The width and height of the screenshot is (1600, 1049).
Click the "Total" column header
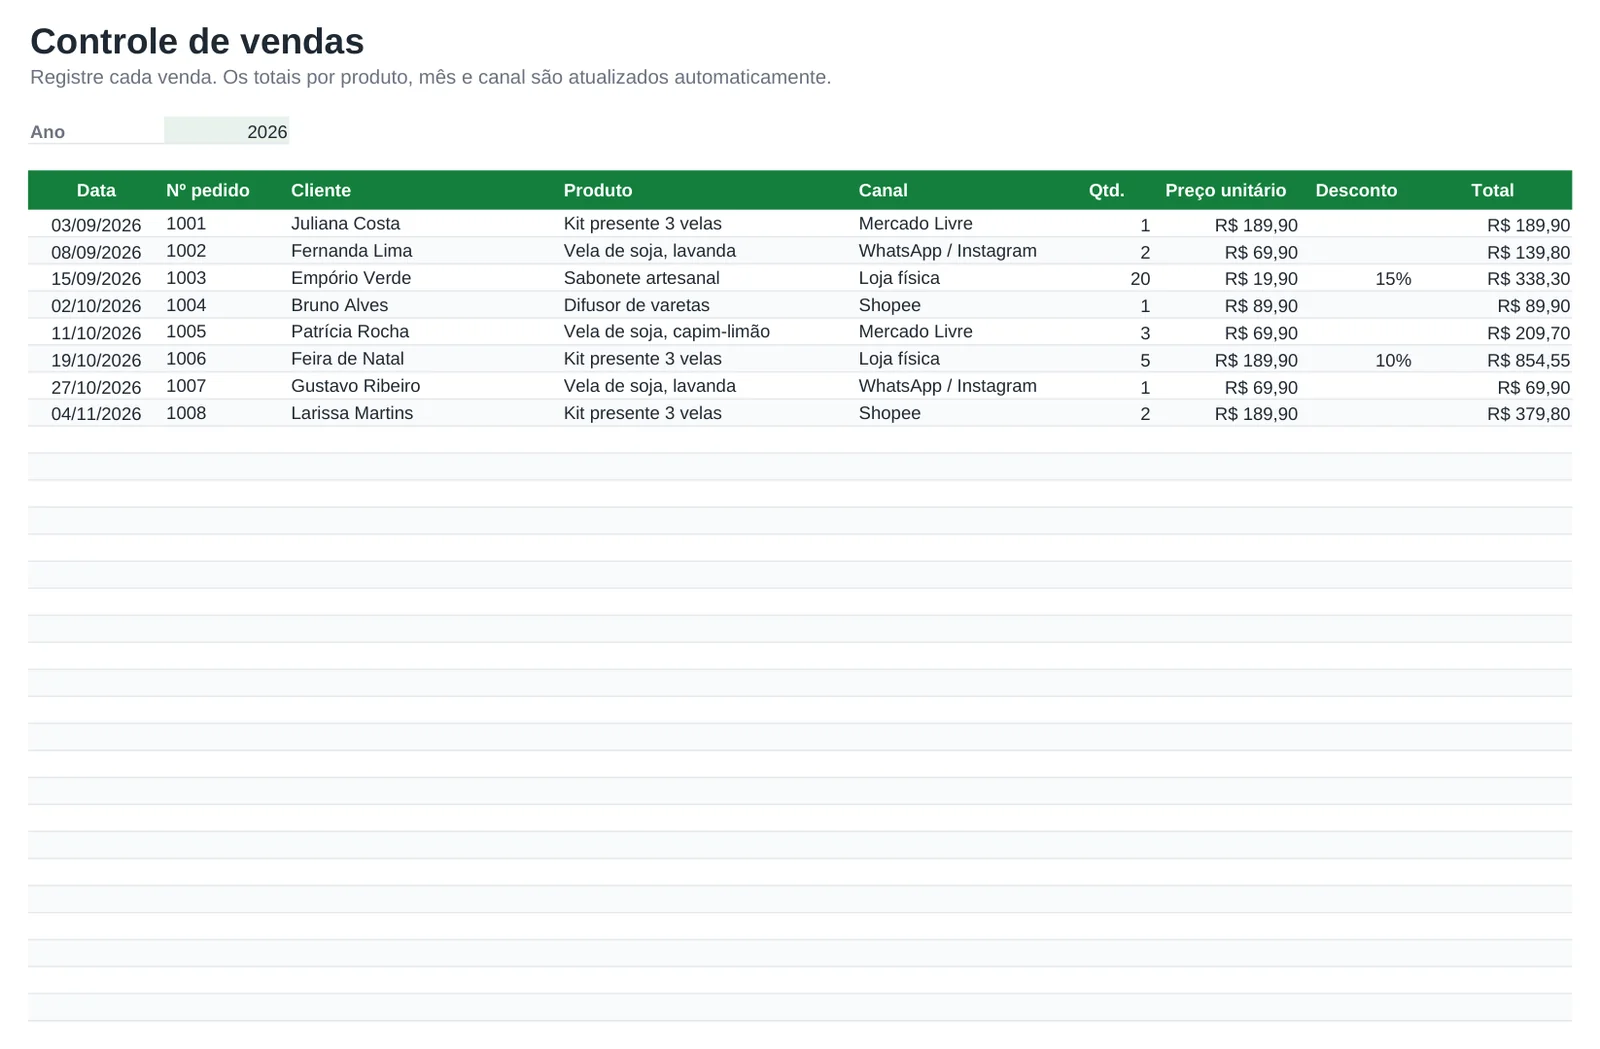click(x=1492, y=190)
